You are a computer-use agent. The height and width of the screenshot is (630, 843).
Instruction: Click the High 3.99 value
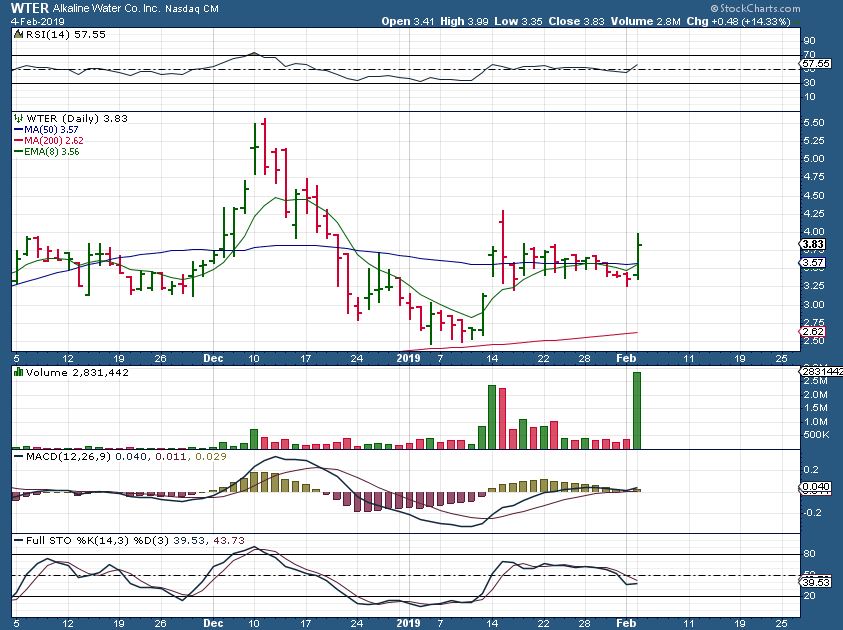(x=465, y=22)
